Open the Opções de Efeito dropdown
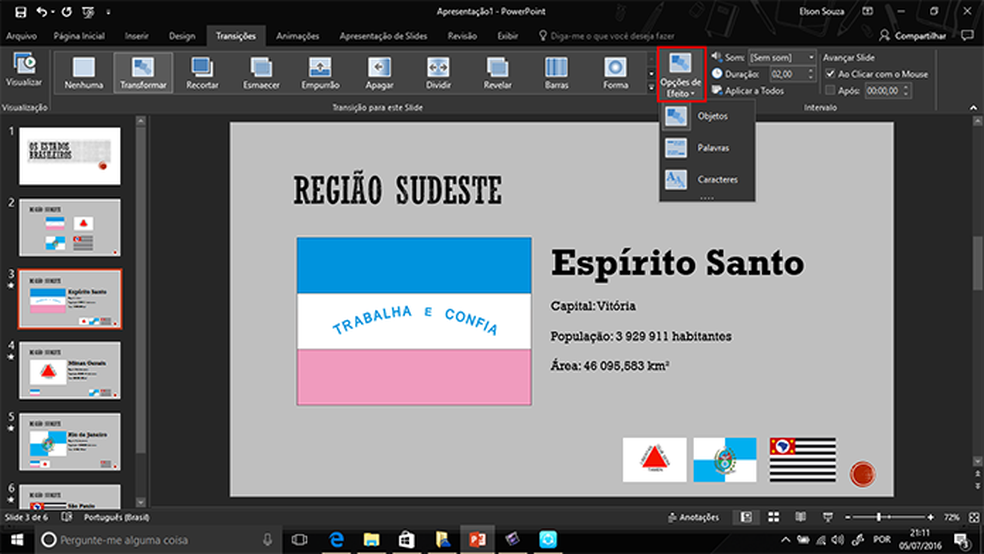This screenshot has width=984, height=554. point(681,74)
